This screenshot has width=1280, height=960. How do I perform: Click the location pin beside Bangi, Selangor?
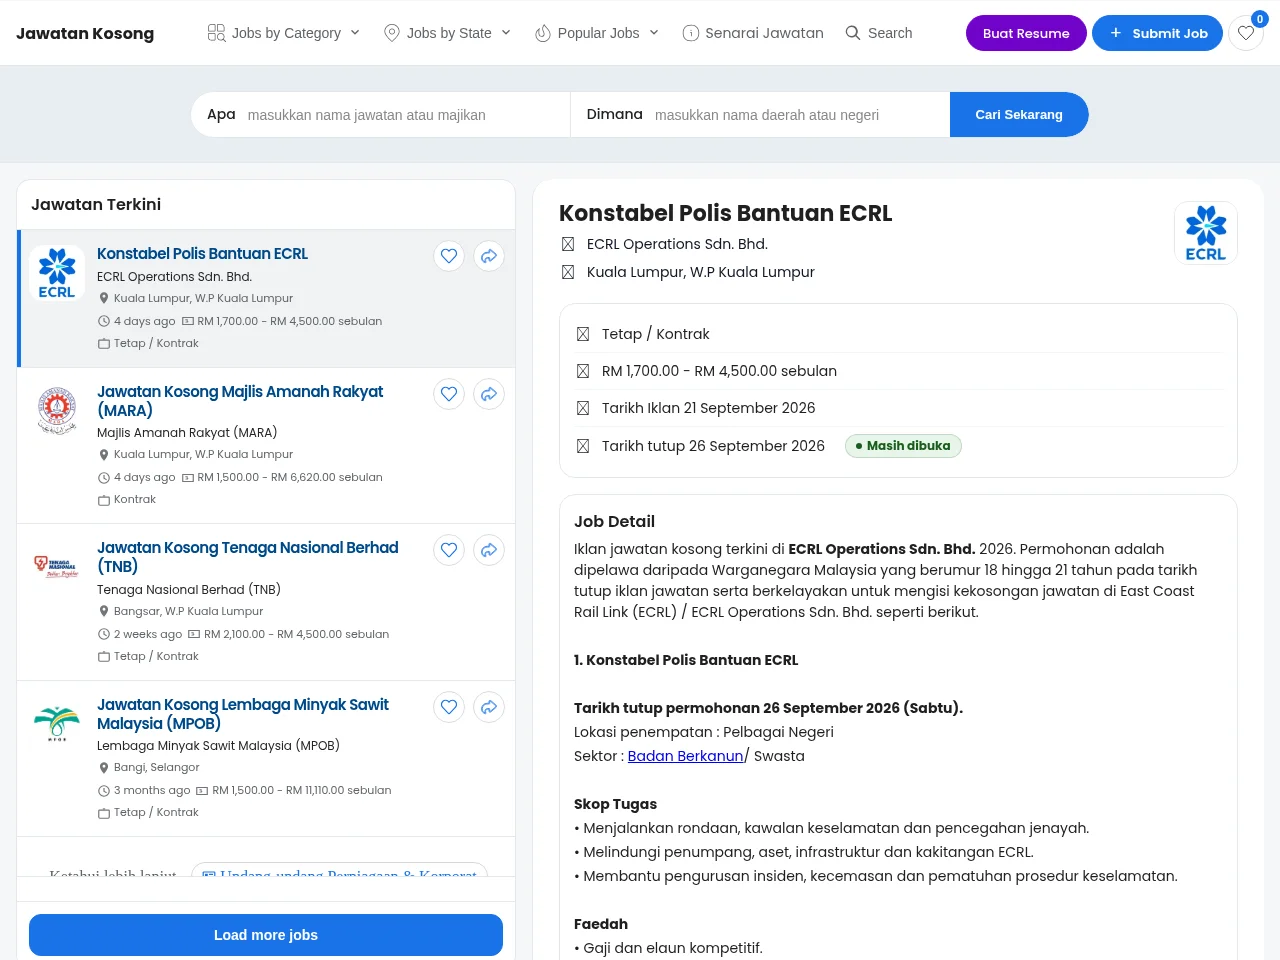coord(104,768)
